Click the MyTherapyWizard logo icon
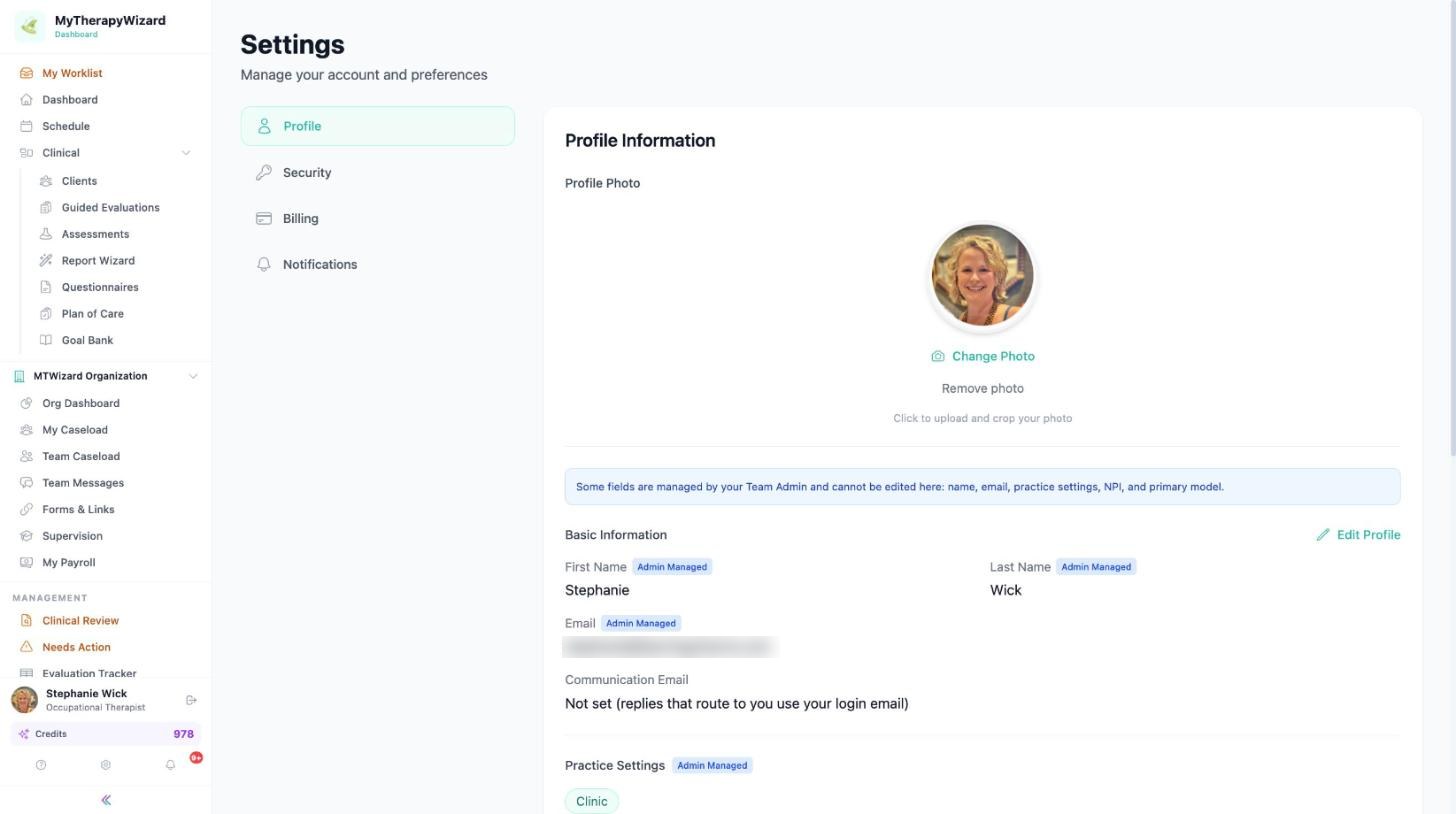1456x814 pixels. click(x=30, y=26)
